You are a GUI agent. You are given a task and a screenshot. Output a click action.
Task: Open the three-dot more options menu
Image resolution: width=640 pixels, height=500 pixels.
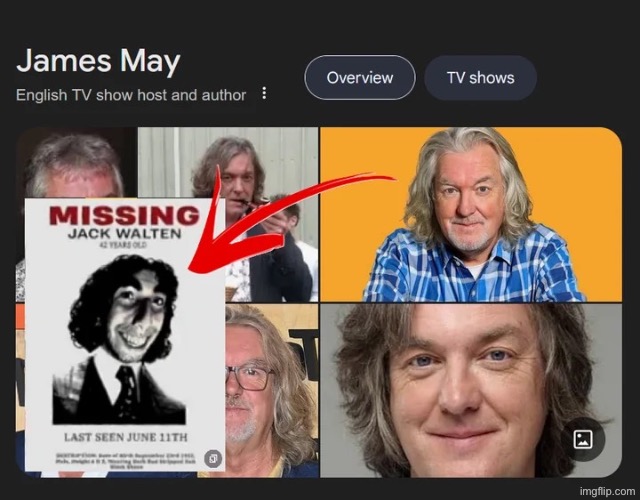point(264,93)
